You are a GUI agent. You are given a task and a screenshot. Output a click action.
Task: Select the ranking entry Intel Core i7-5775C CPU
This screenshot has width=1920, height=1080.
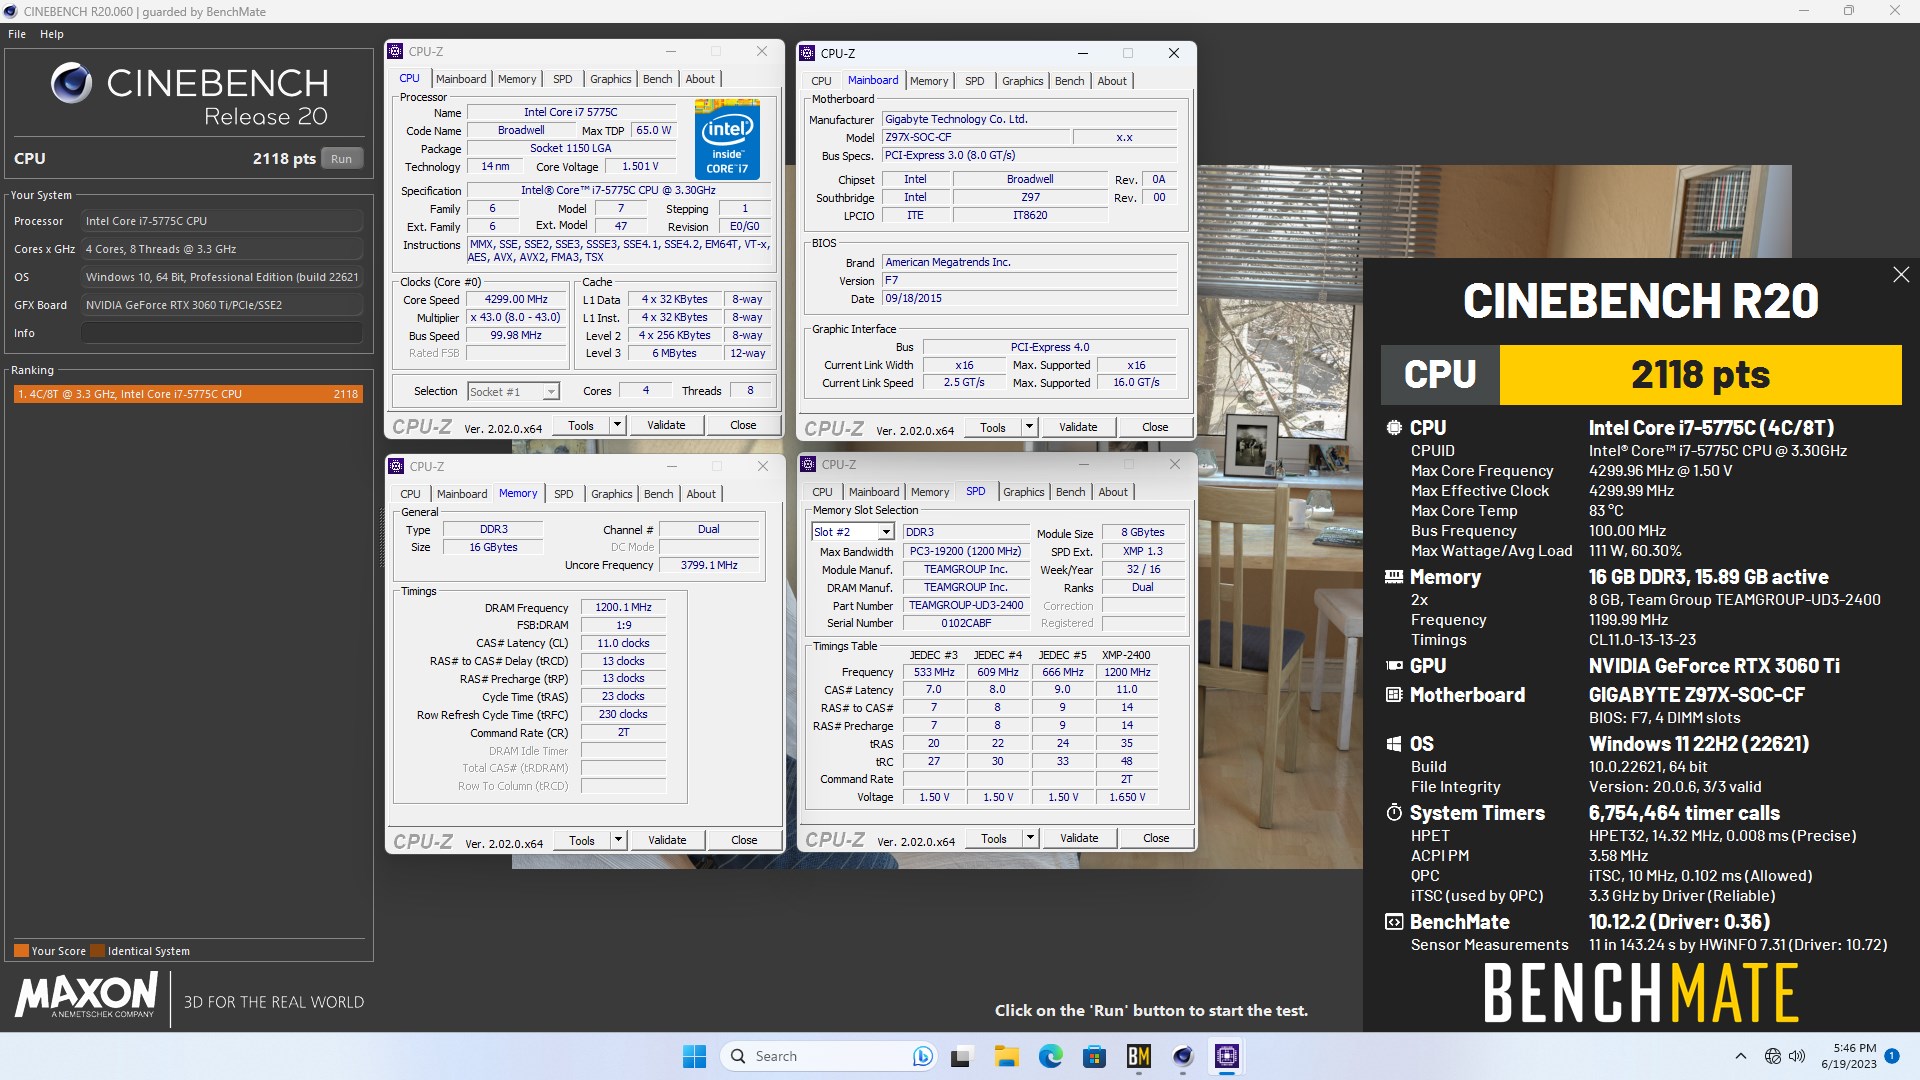188,394
